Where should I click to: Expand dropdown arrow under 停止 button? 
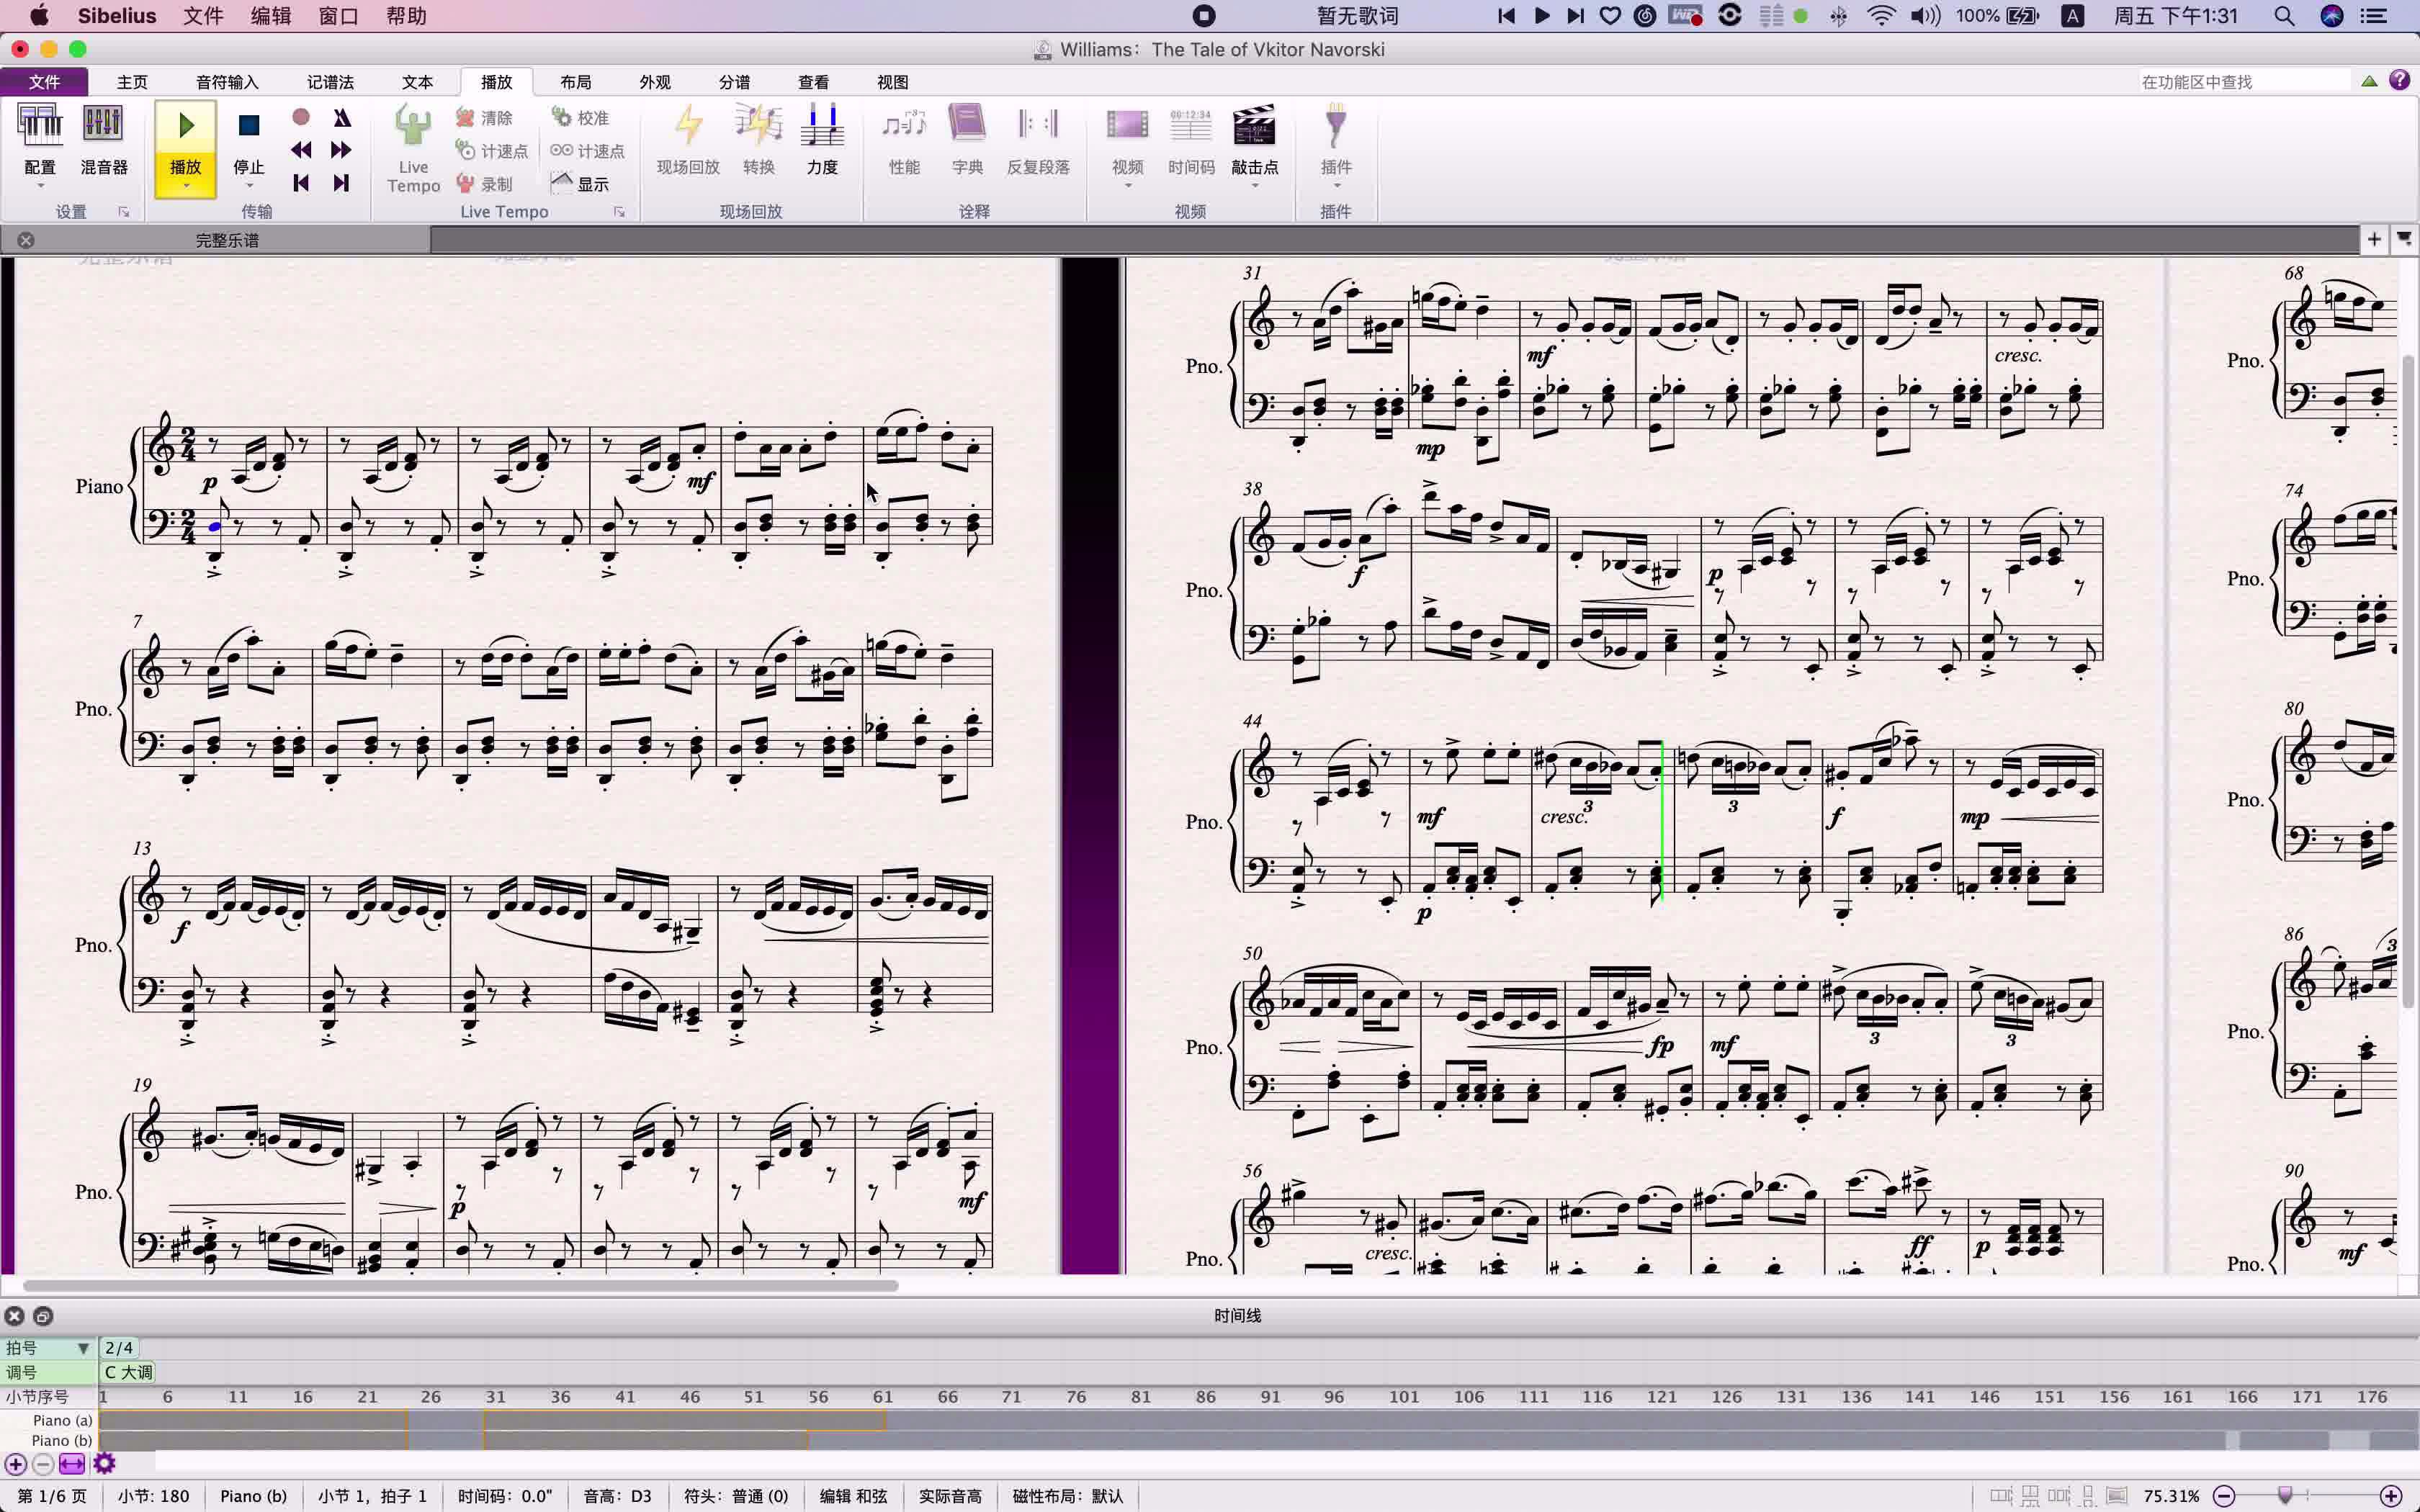click(x=249, y=187)
